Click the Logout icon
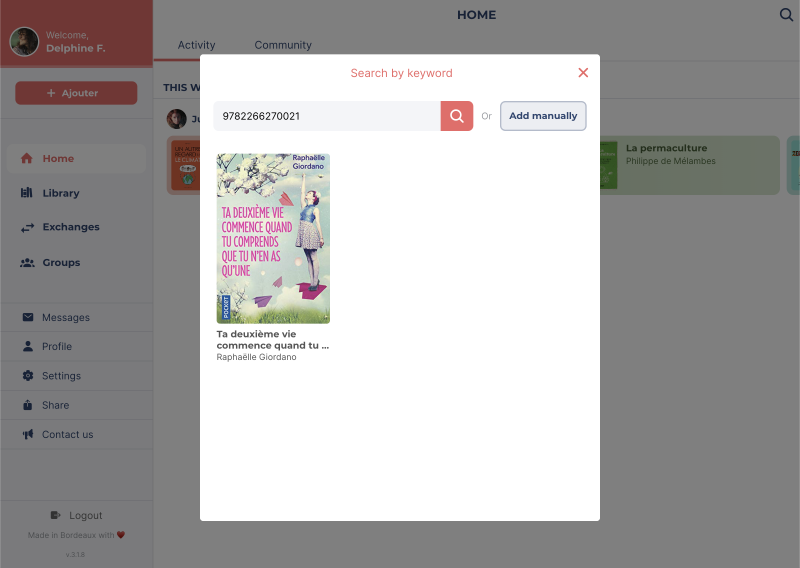 [56, 515]
